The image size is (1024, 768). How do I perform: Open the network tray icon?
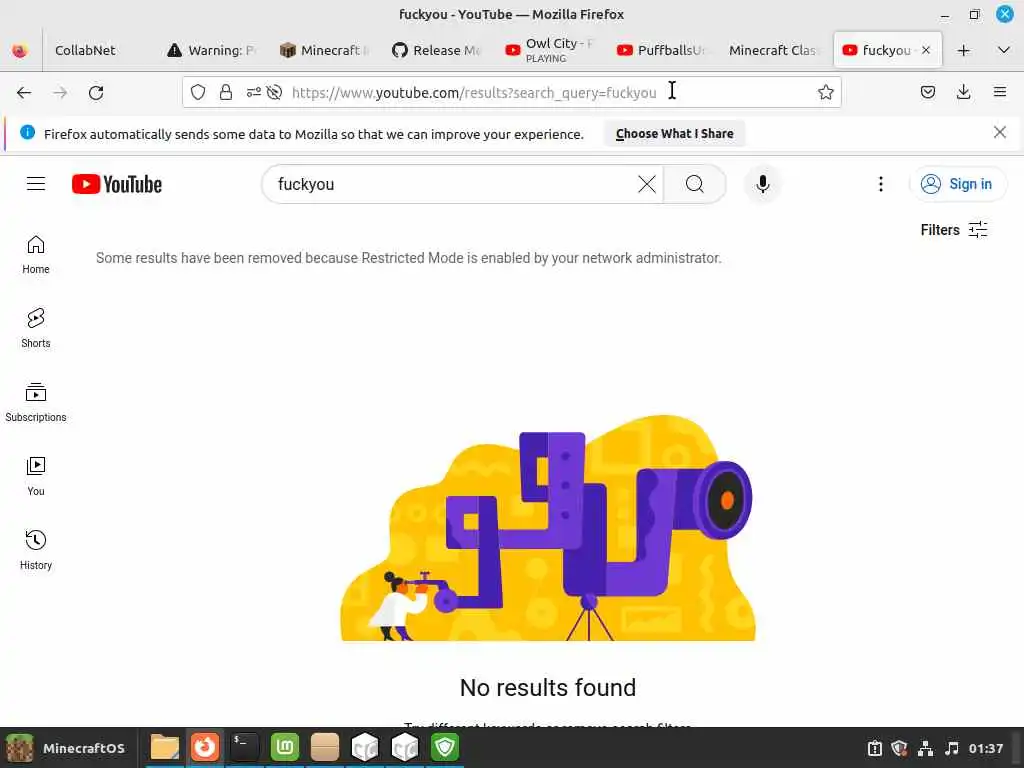point(925,748)
